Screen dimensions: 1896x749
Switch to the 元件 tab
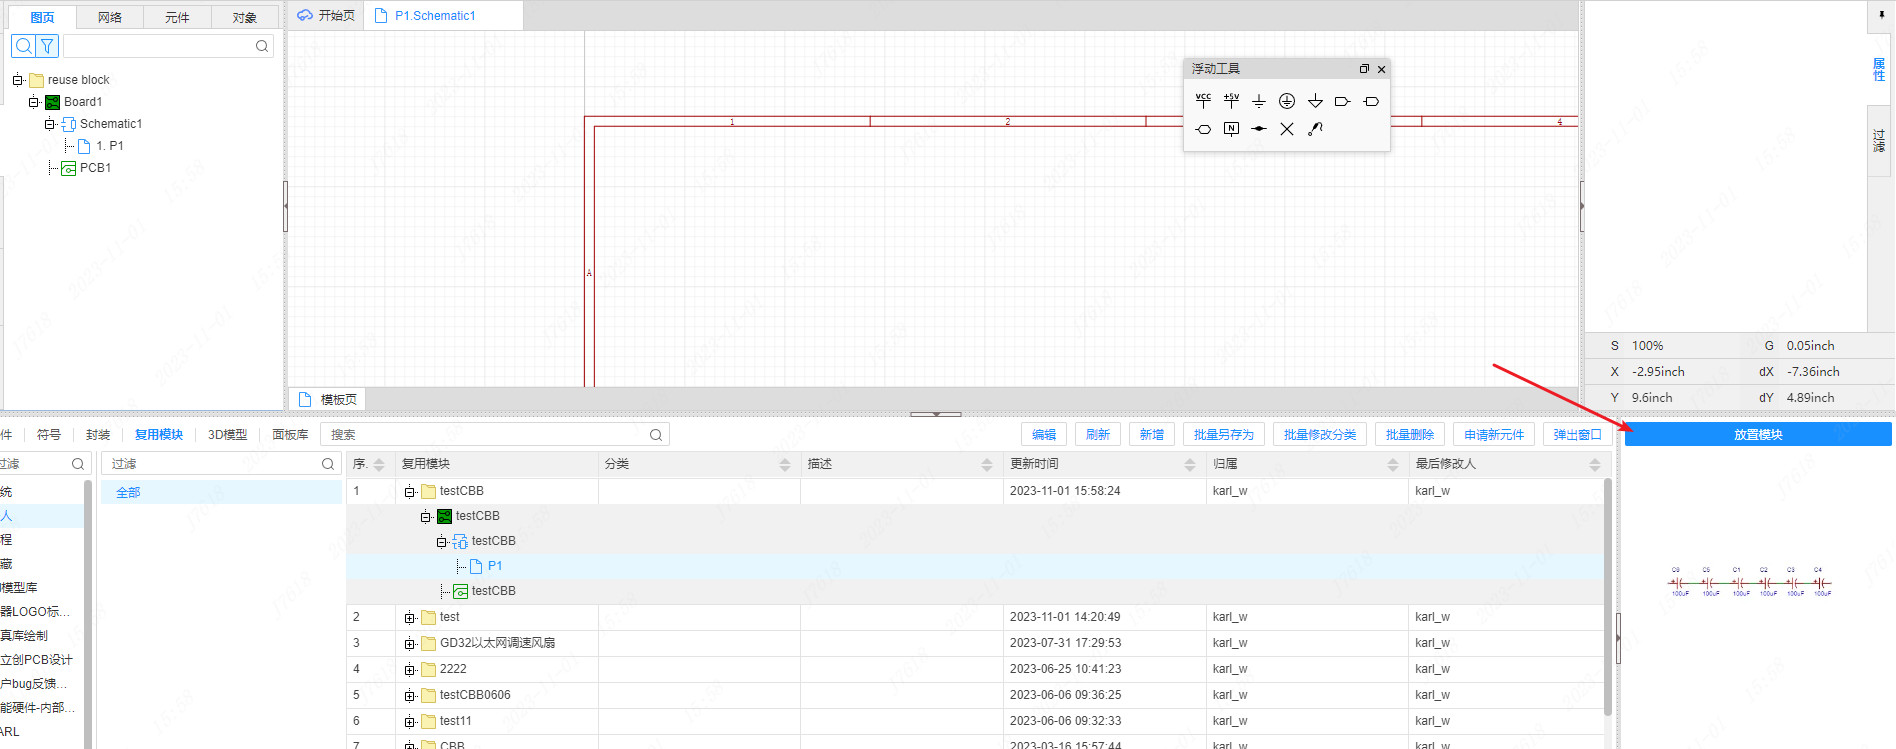click(177, 17)
